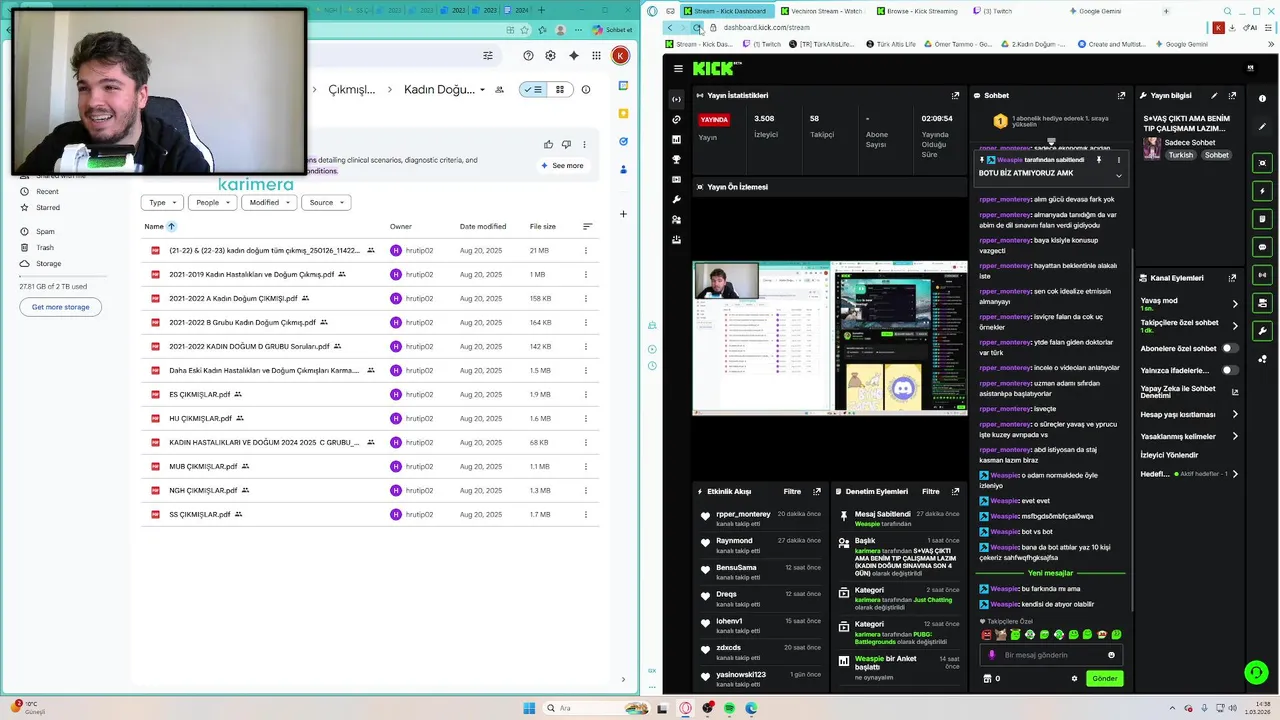Toggle stream preview widget in right rail

tap(1262, 163)
